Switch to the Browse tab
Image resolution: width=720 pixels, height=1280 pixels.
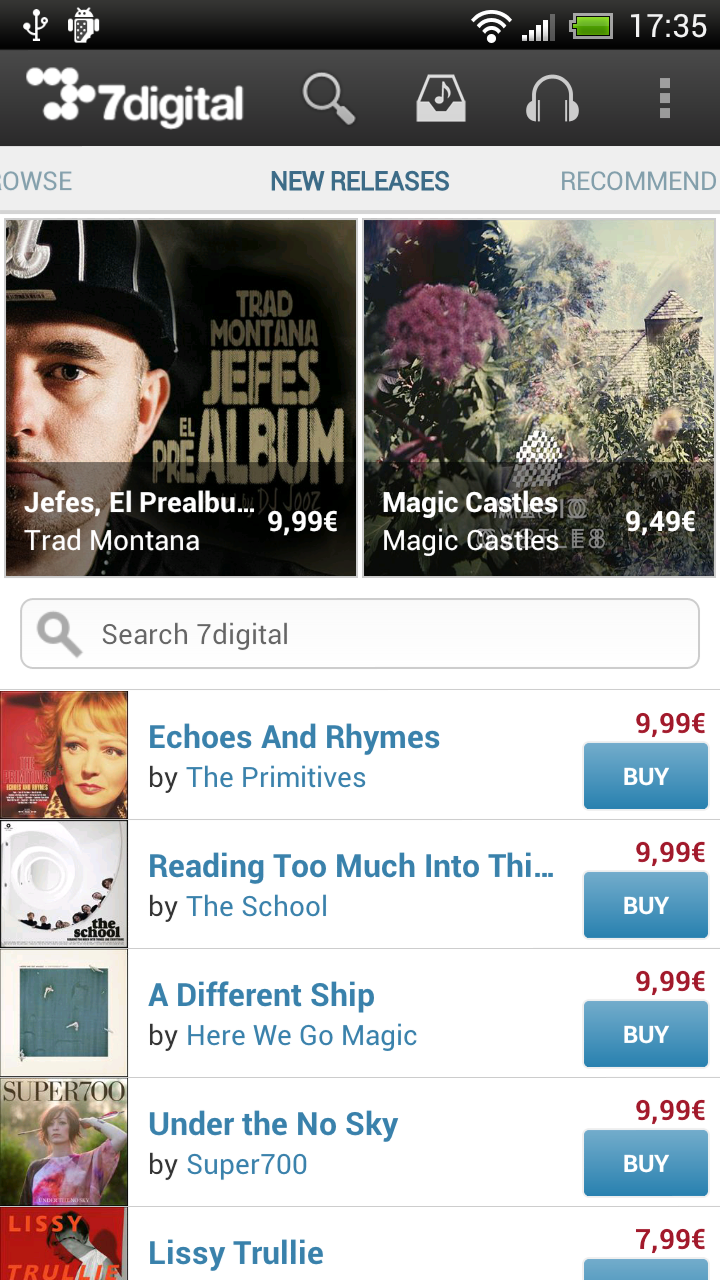click(37, 181)
